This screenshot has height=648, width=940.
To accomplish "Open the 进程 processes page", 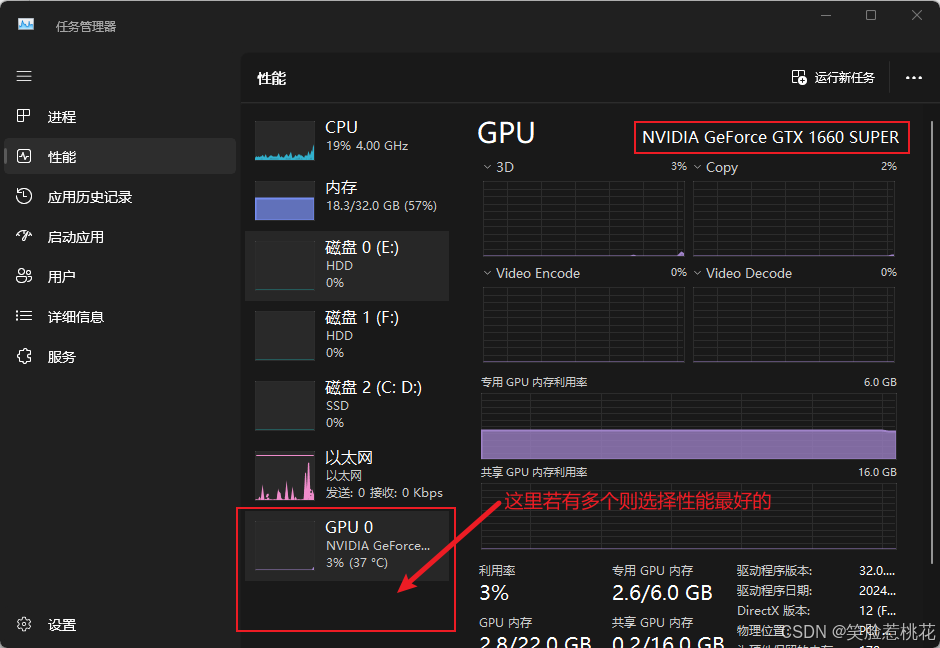I will [x=120, y=117].
